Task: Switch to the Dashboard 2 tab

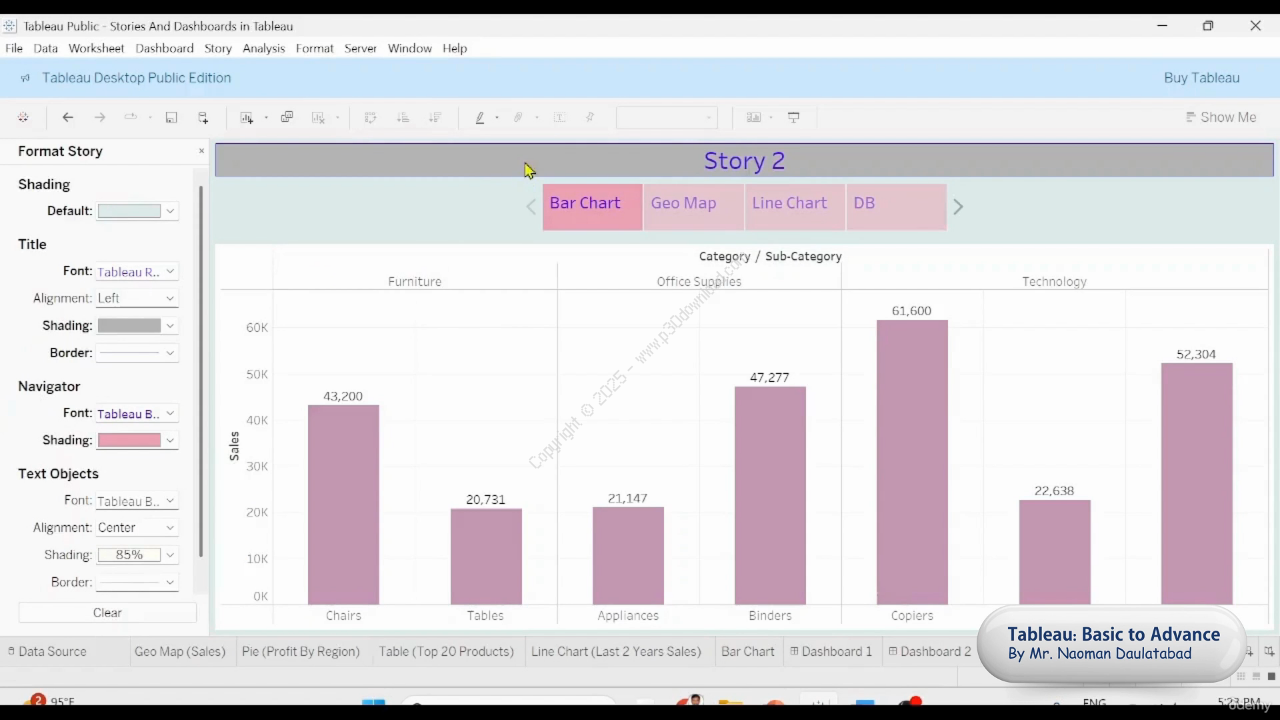Action: [x=930, y=651]
